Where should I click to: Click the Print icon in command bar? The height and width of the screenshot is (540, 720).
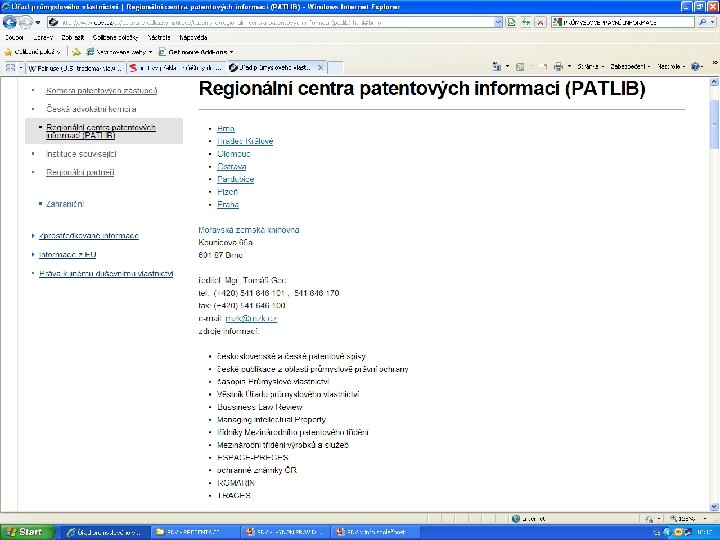click(558, 67)
